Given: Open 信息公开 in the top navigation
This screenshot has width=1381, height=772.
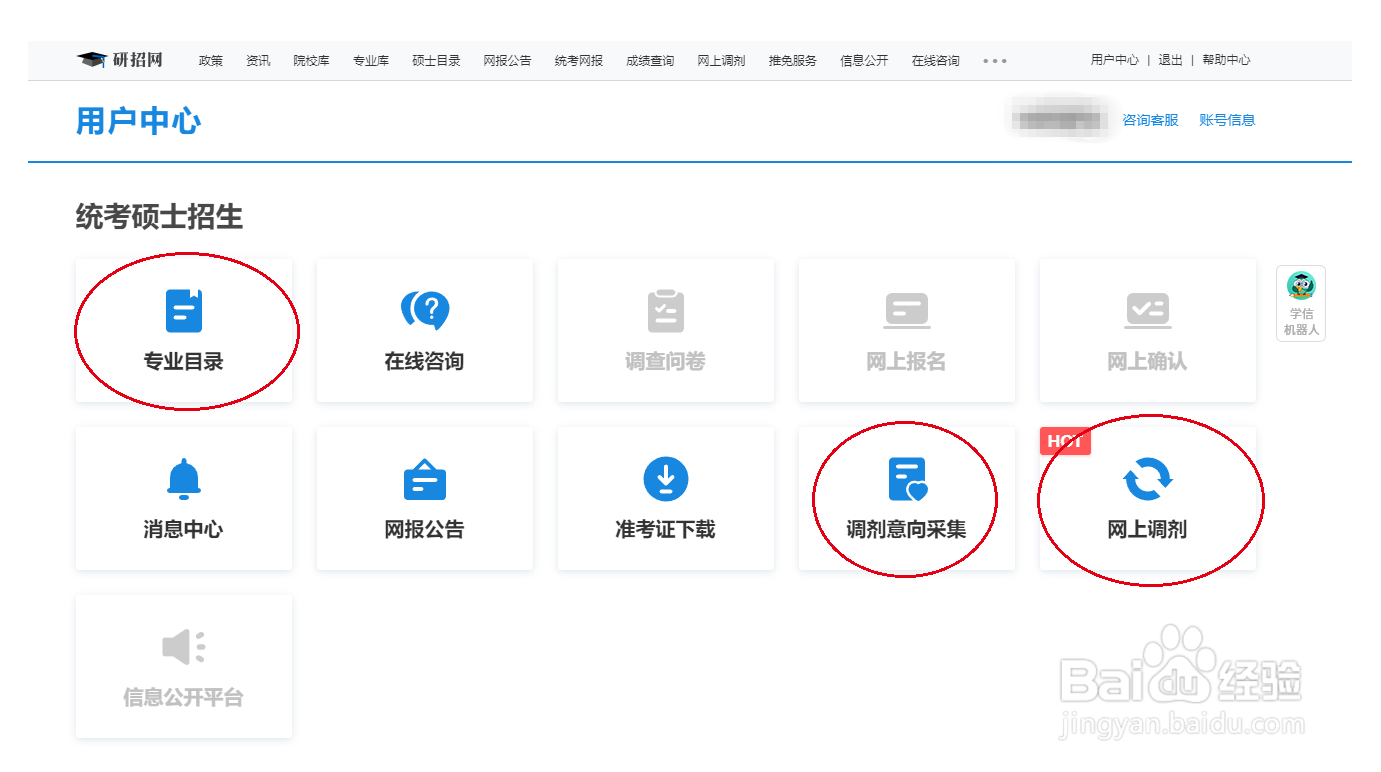Looking at the screenshot, I should (x=864, y=61).
